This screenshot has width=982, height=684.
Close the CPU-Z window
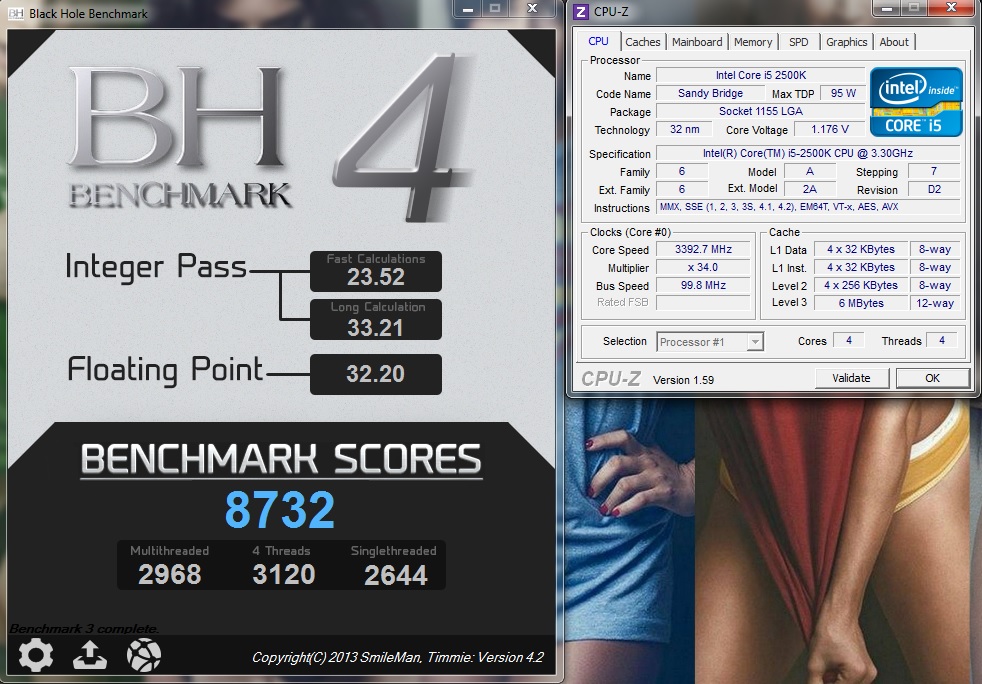[951, 8]
